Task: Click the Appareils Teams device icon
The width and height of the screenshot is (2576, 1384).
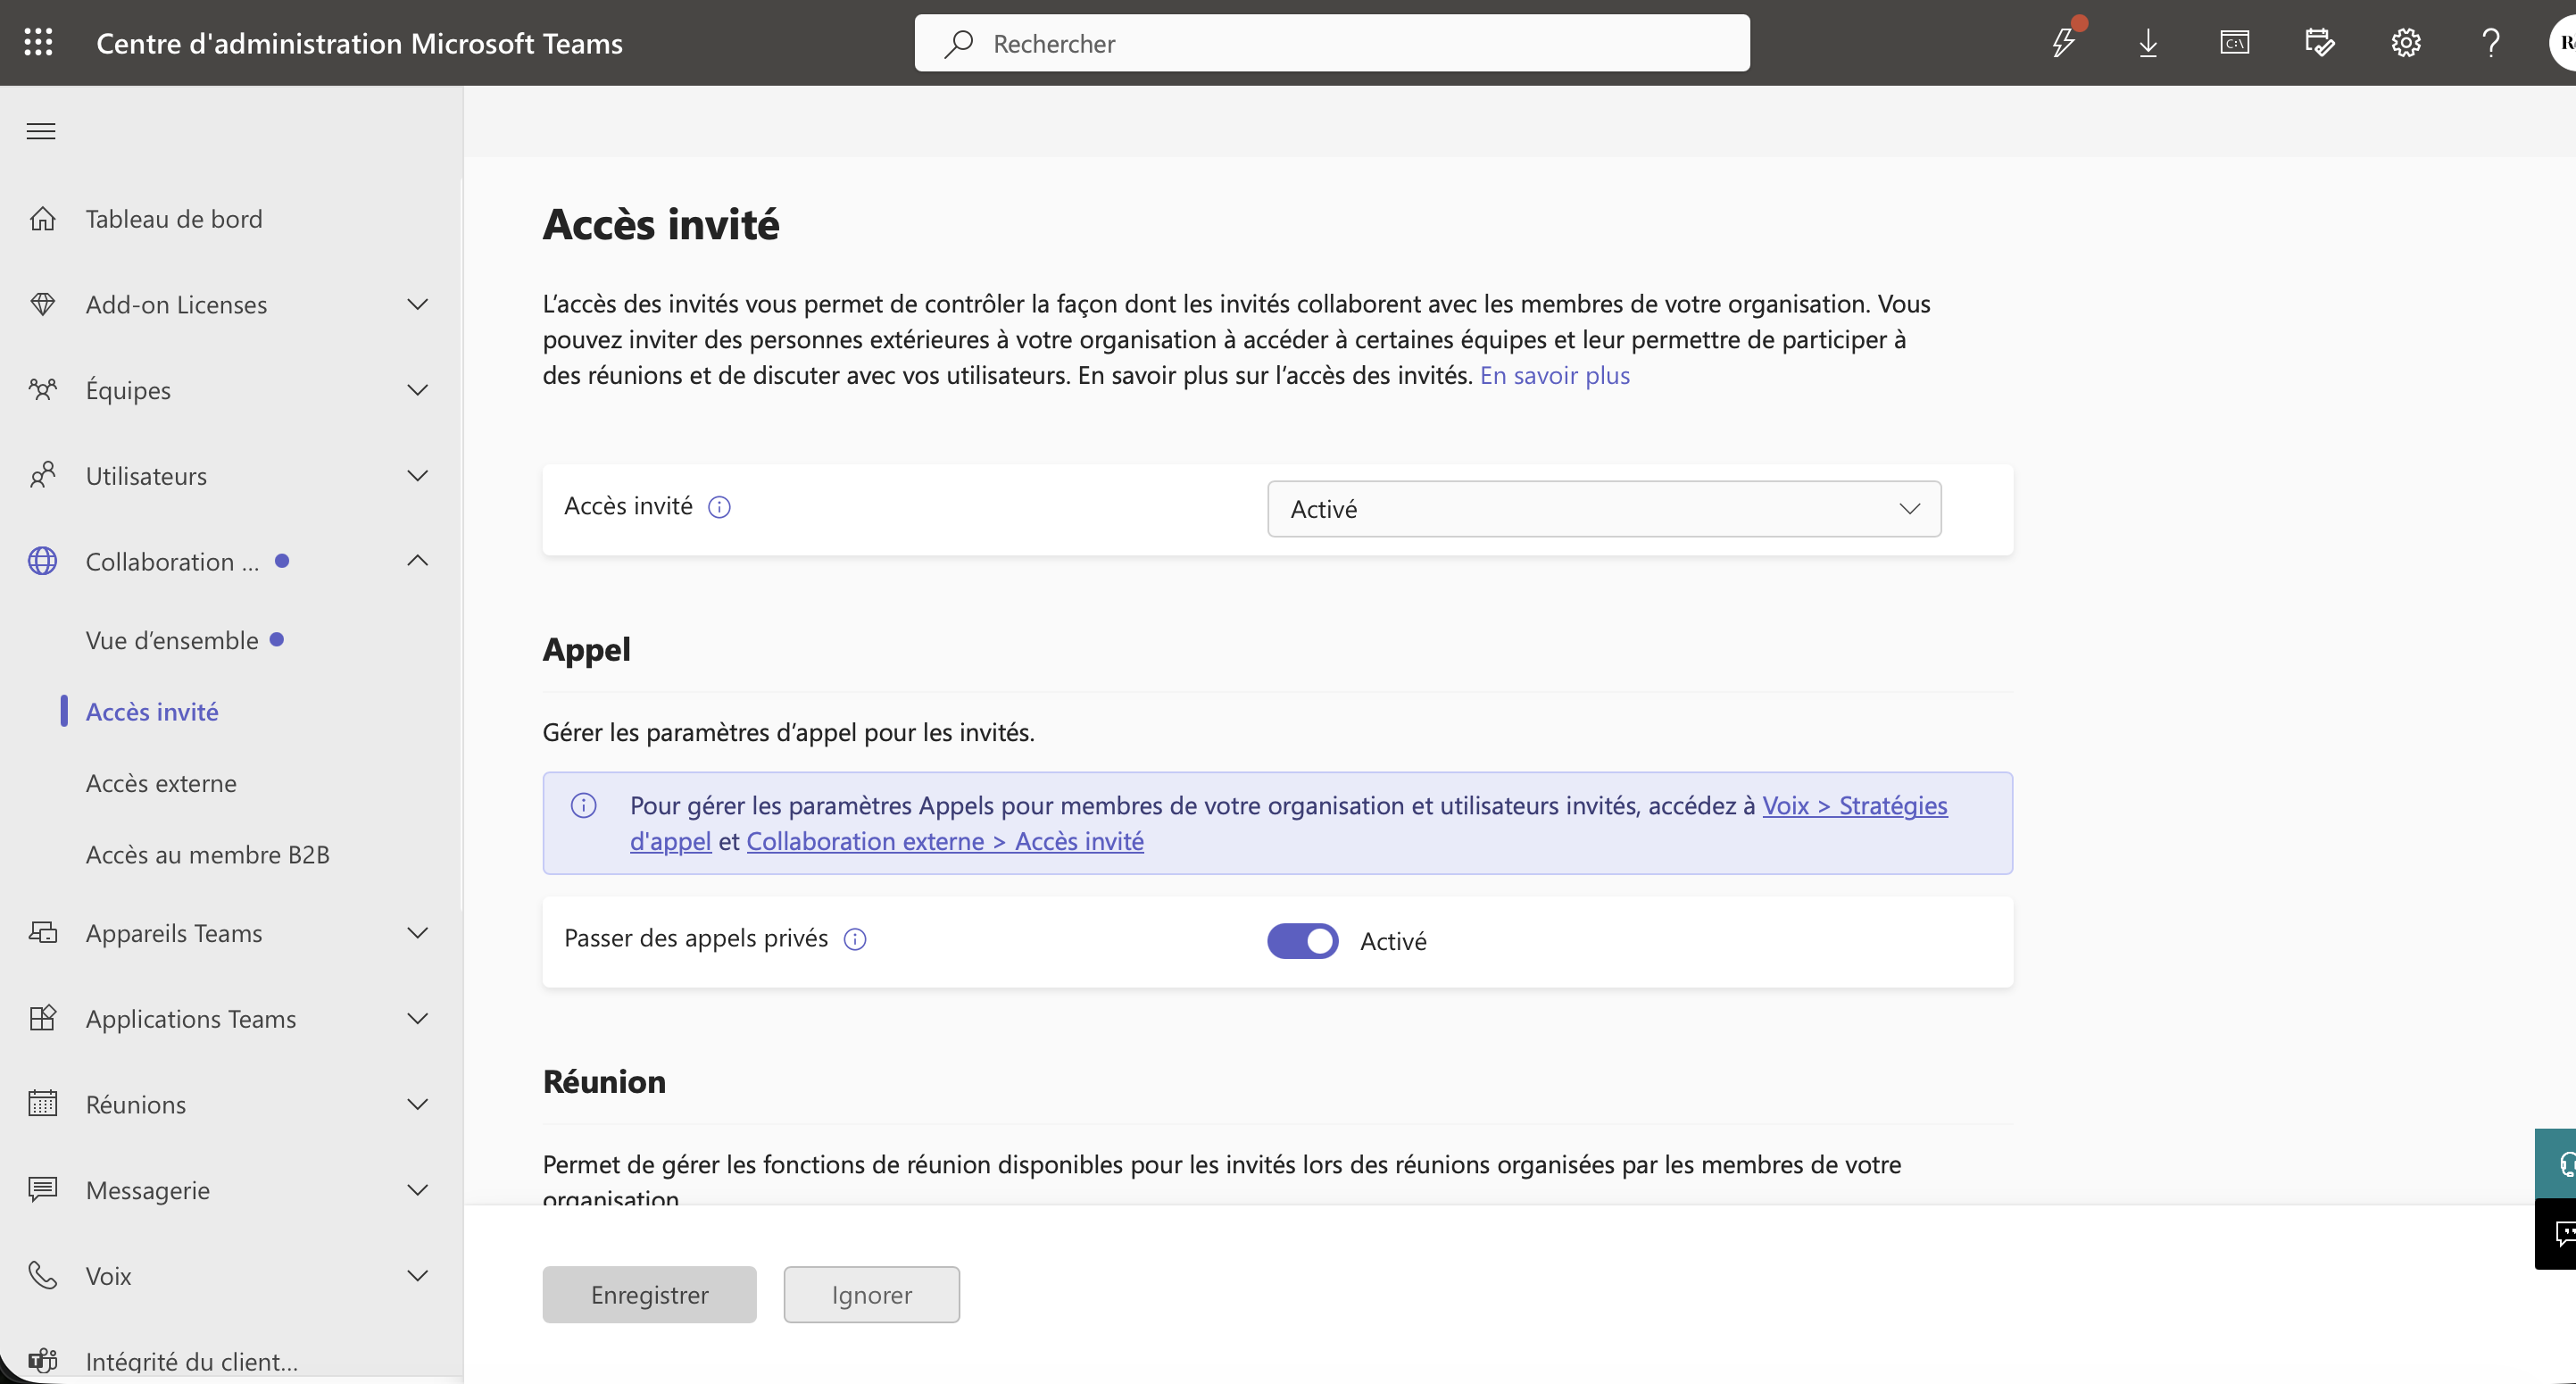Action: tap(42, 932)
